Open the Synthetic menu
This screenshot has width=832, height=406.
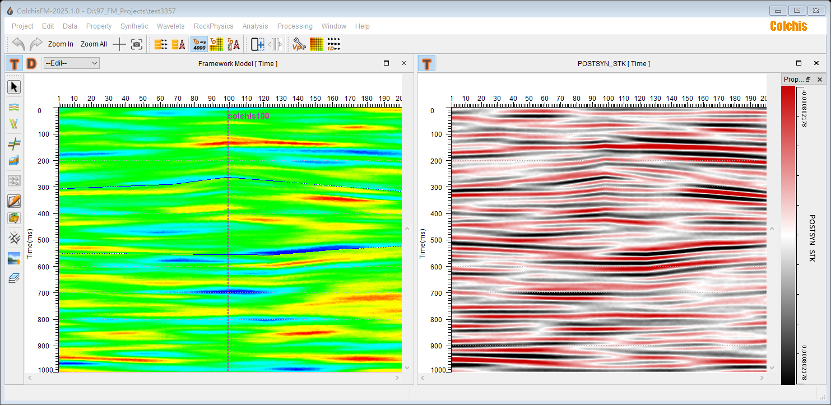click(x=134, y=26)
